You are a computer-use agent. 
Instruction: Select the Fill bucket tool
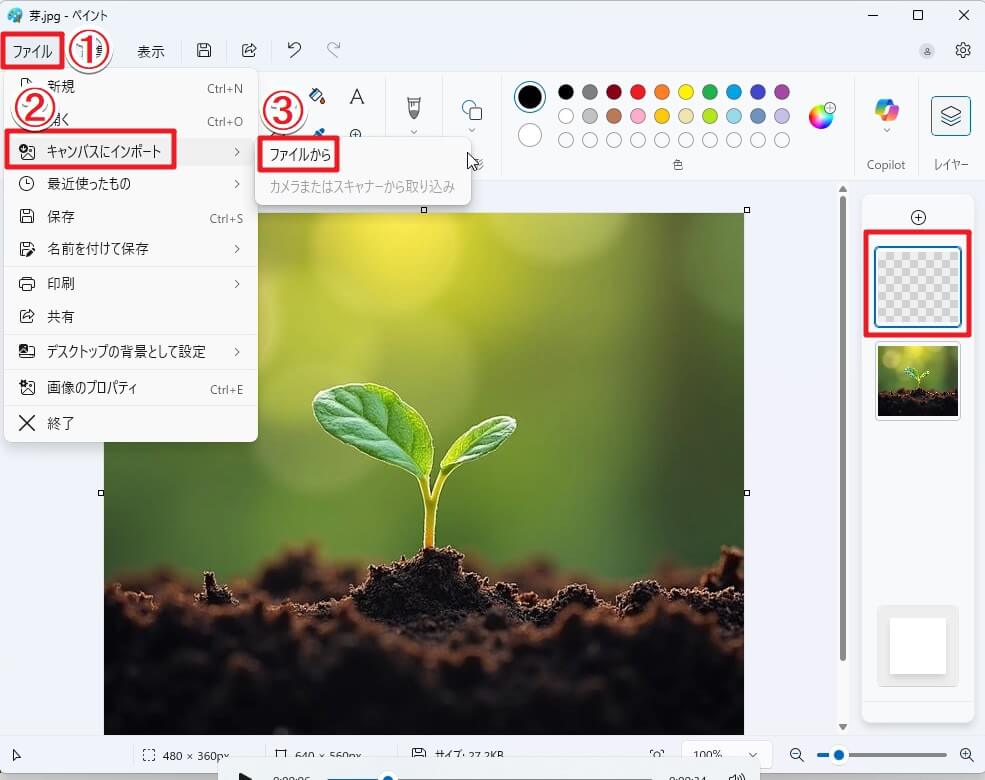(317, 95)
